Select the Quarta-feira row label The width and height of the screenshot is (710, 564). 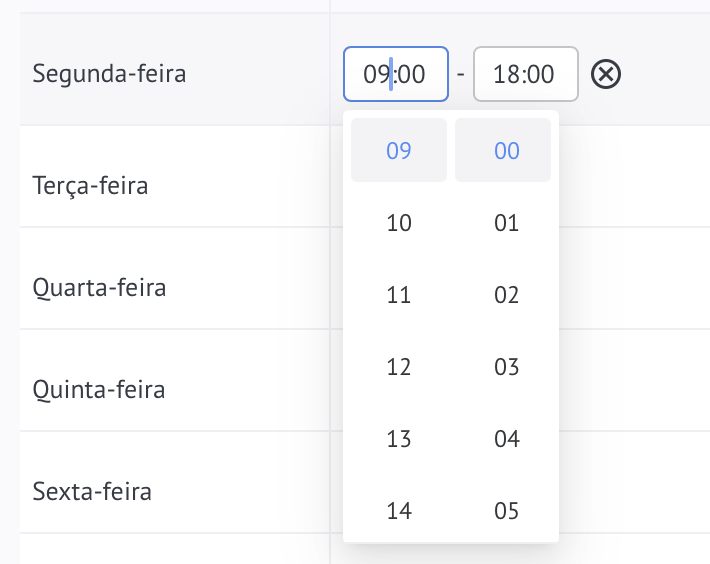[x=99, y=288]
